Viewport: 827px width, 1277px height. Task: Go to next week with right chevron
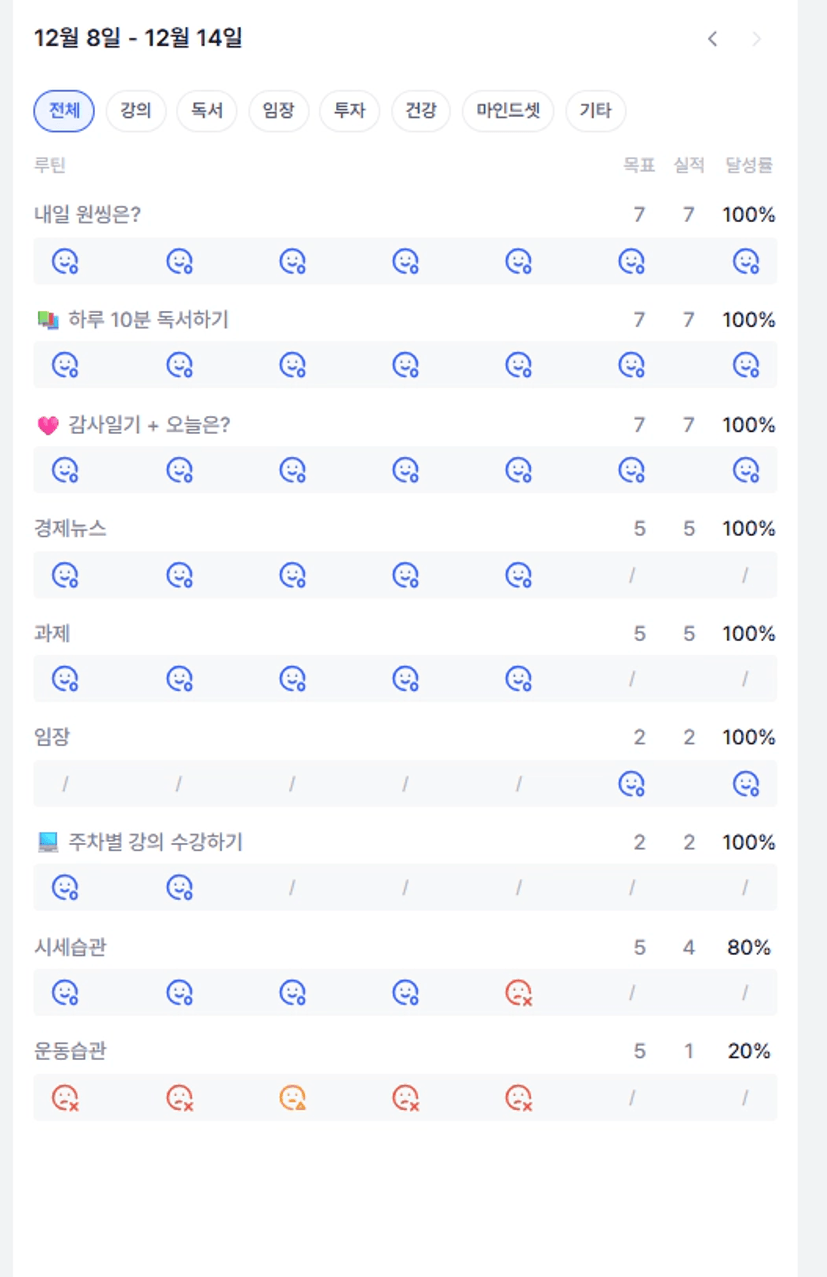(756, 39)
